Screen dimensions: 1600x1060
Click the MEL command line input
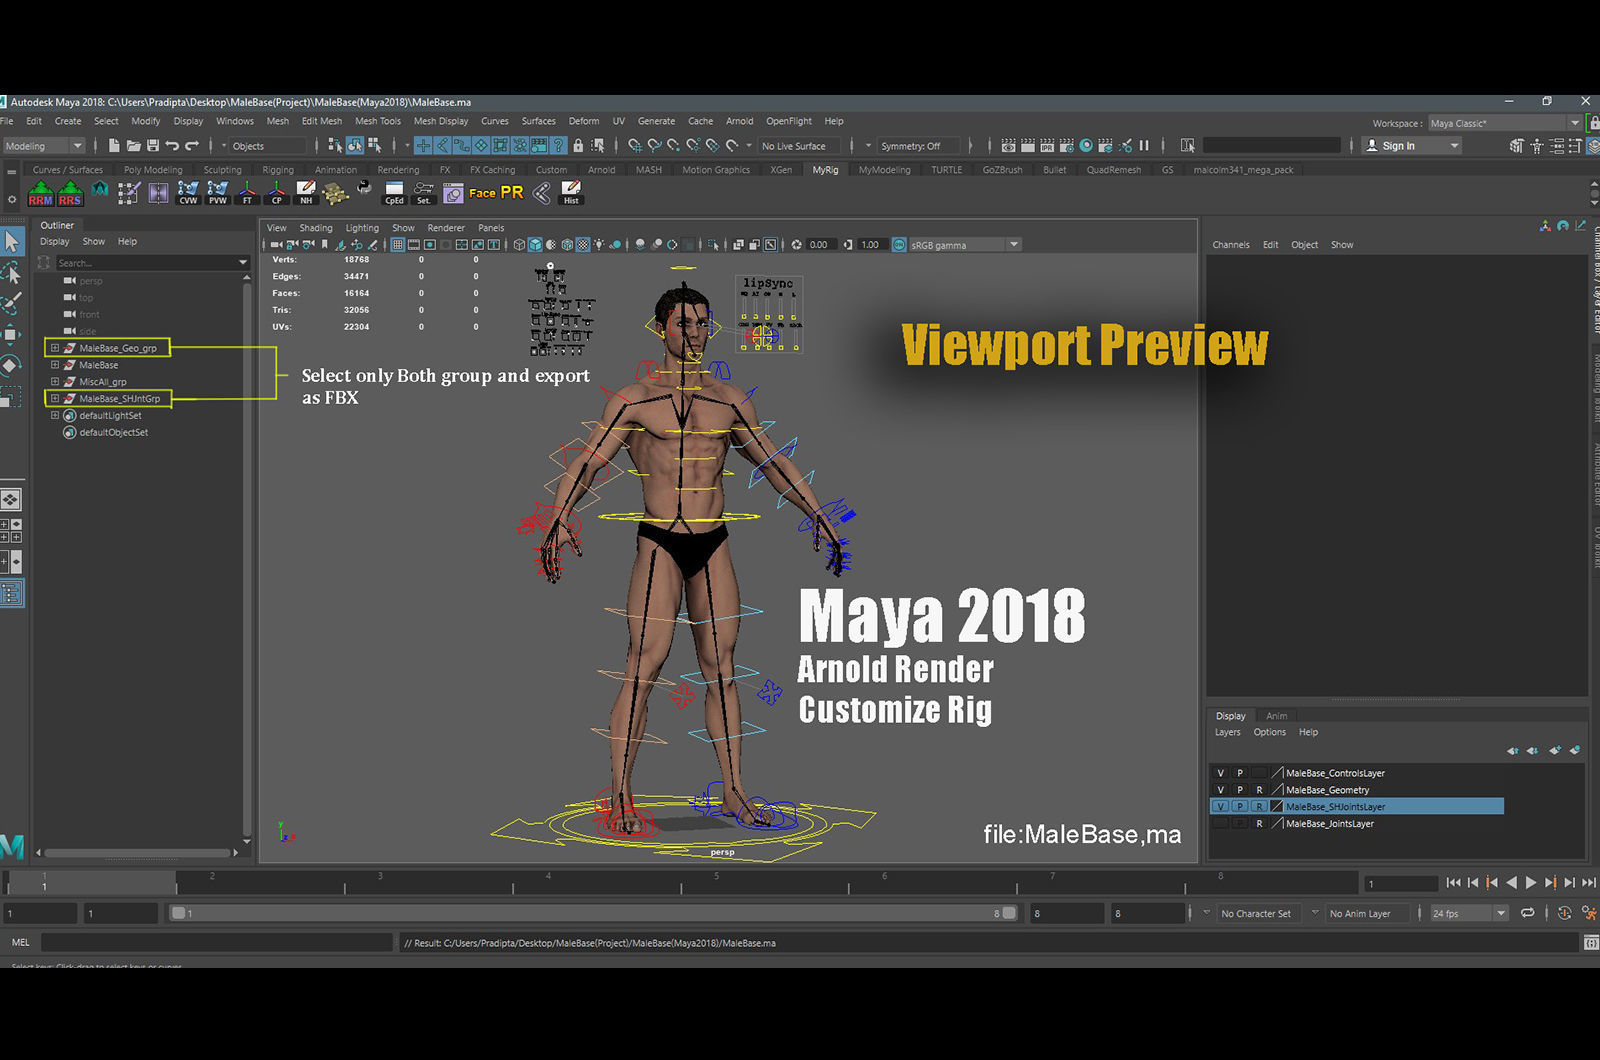(x=216, y=943)
